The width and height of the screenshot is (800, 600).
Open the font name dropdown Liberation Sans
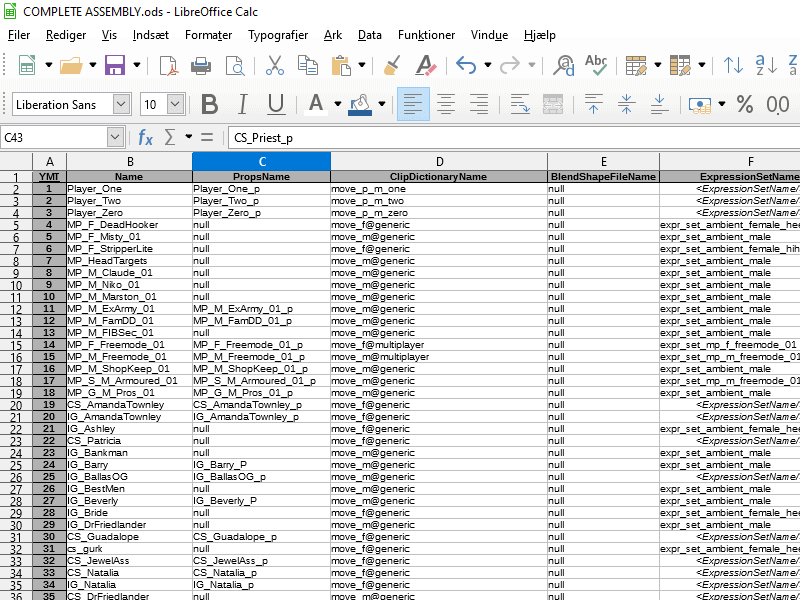click(x=121, y=105)
